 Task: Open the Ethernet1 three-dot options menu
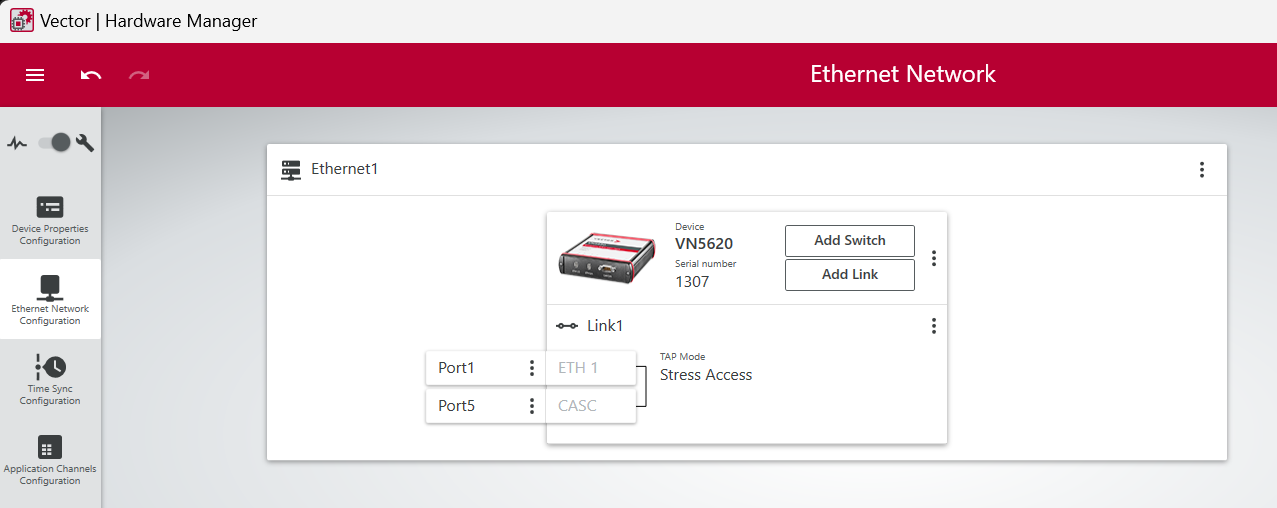click(x=1202, y=170)
